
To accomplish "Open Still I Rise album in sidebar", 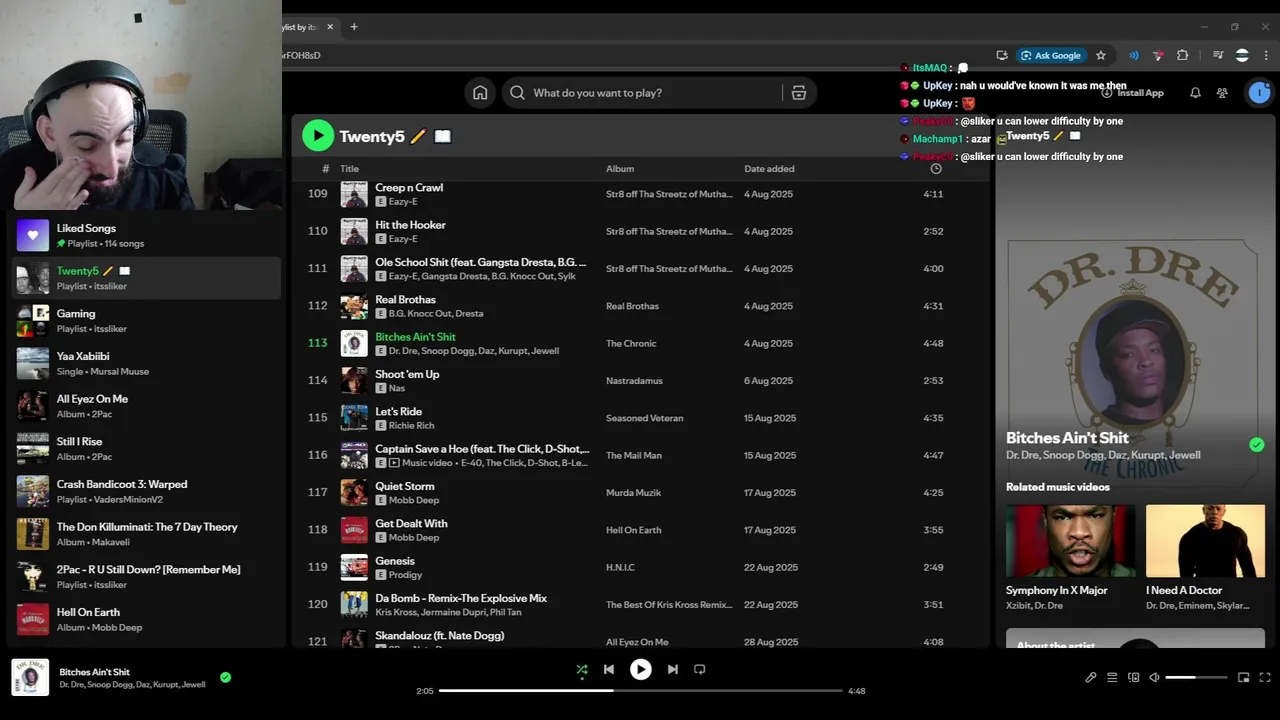I will click(x=146, y=449).
